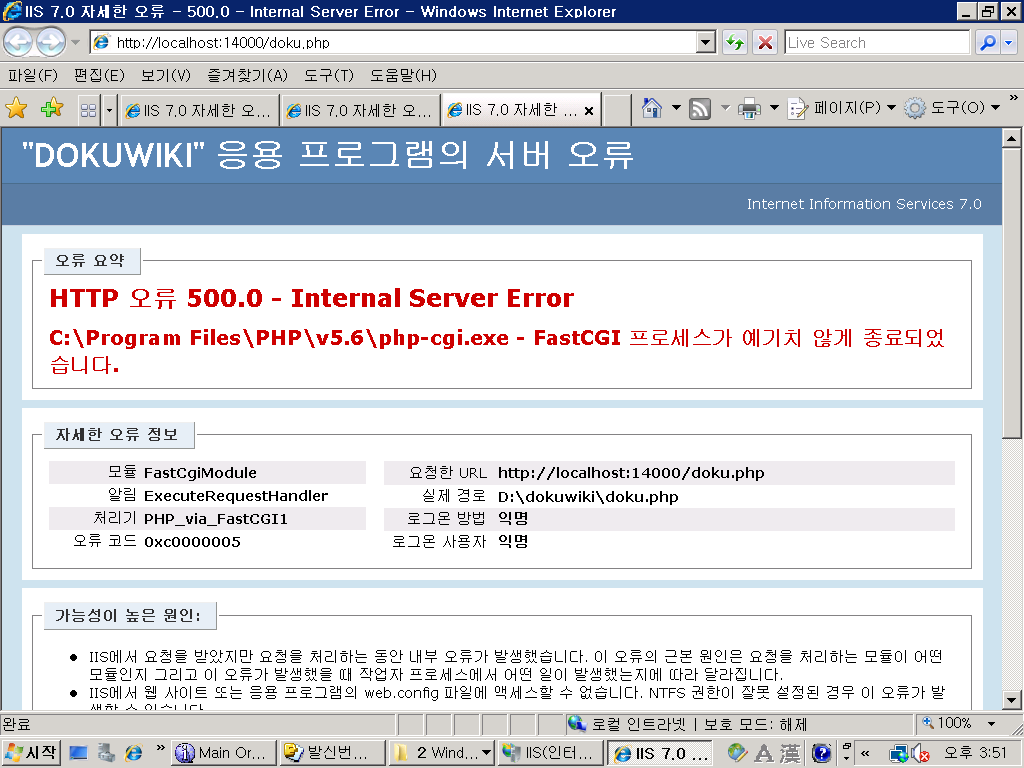Image resolution: width=1024 pixels, height=768 pixels.
Task: Open the 즐겨찾기(A) menu
Action: pos(248,76)
